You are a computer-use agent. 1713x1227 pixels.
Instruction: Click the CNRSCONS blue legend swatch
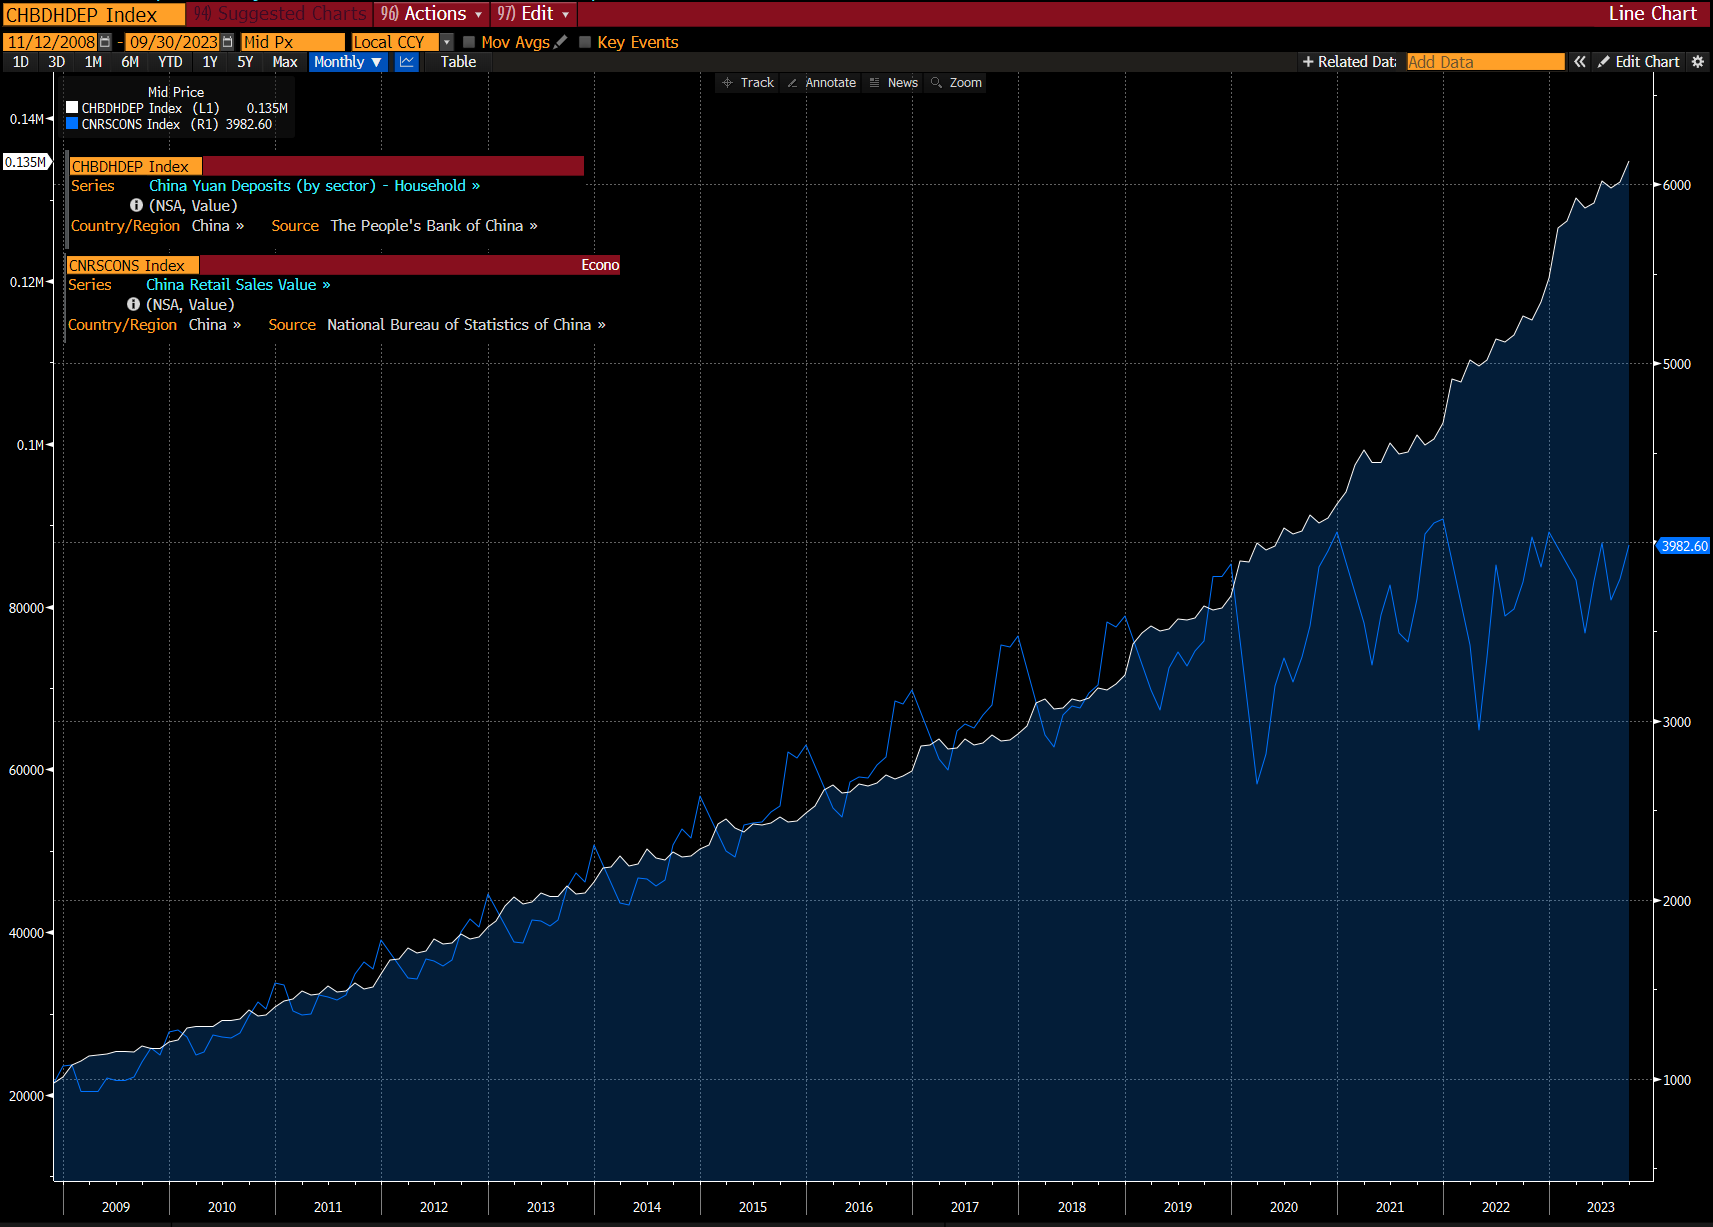pyautogui.click(x=72, y=124)
